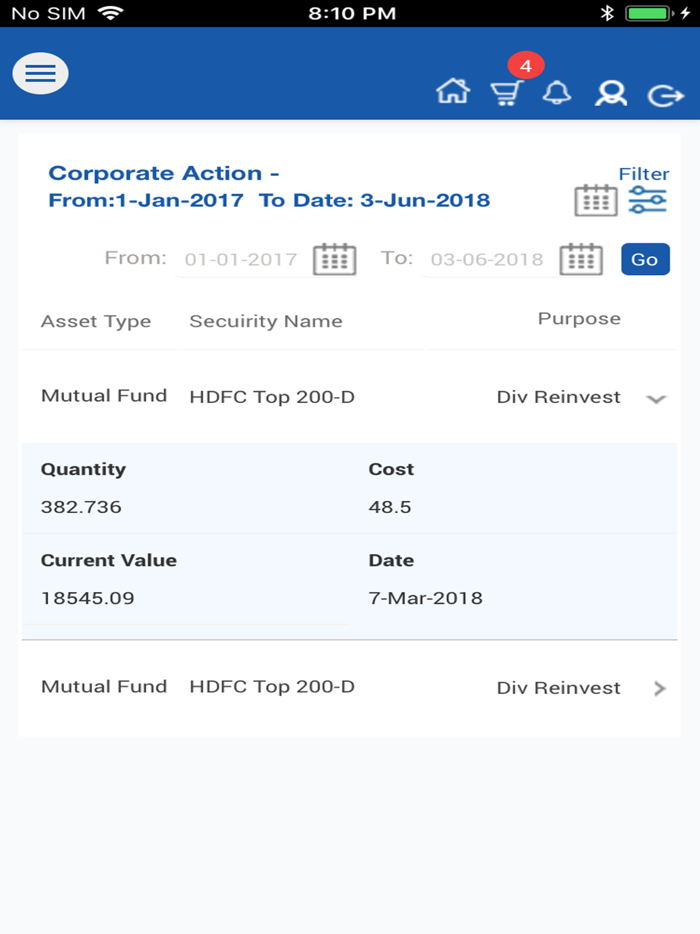Collapse the expanded HDFC Top 200-D details
700x934 pixels.
[x=656, y=397]
